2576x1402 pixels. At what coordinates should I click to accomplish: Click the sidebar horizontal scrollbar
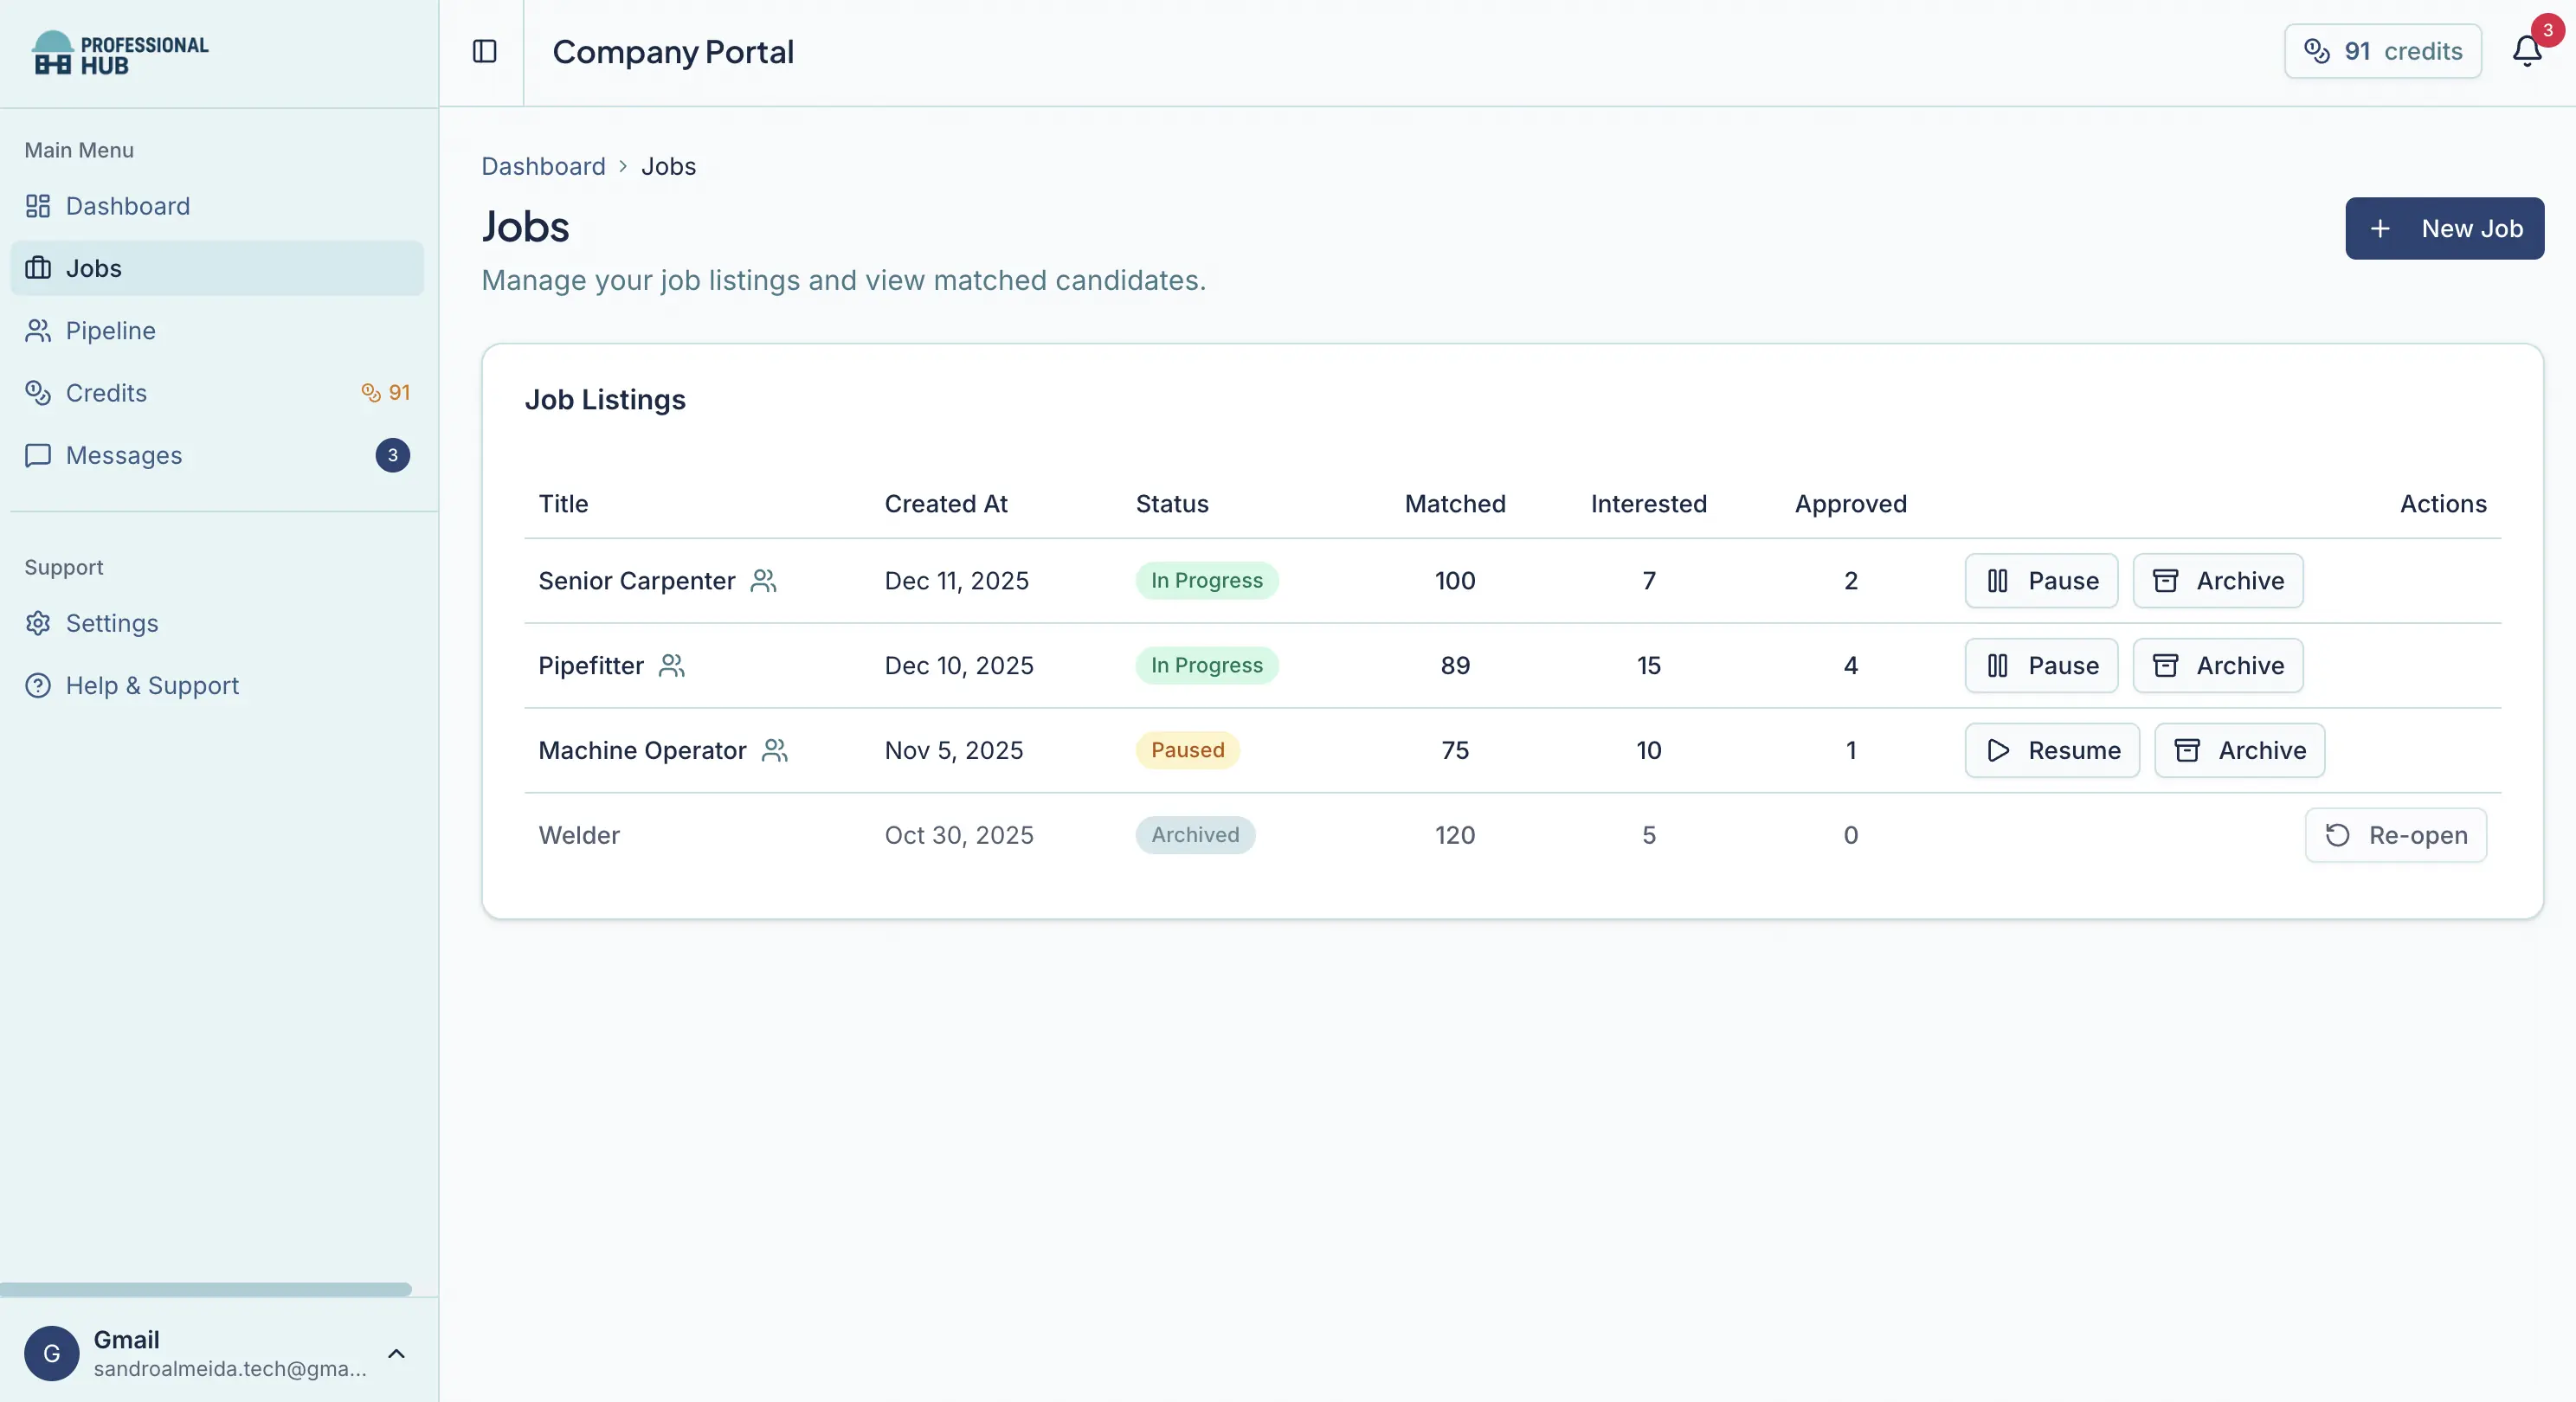tap(206, 1289)
